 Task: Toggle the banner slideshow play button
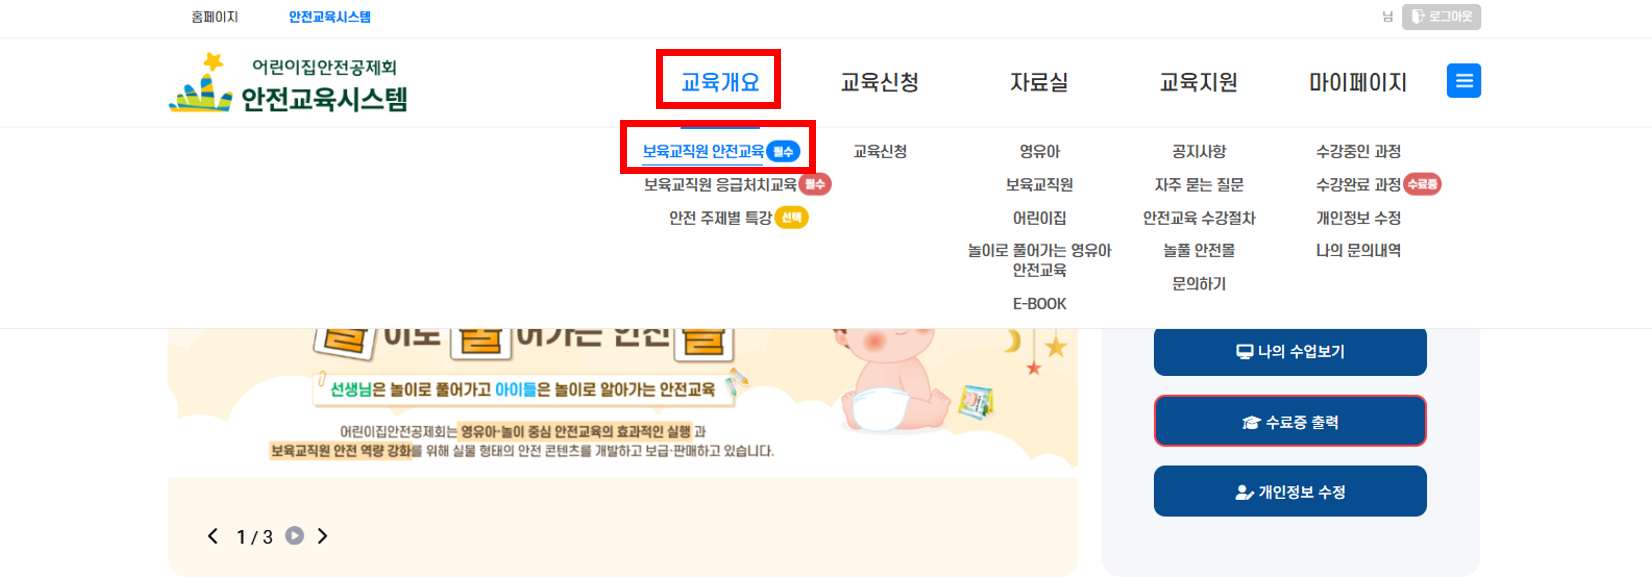point(294,535)
